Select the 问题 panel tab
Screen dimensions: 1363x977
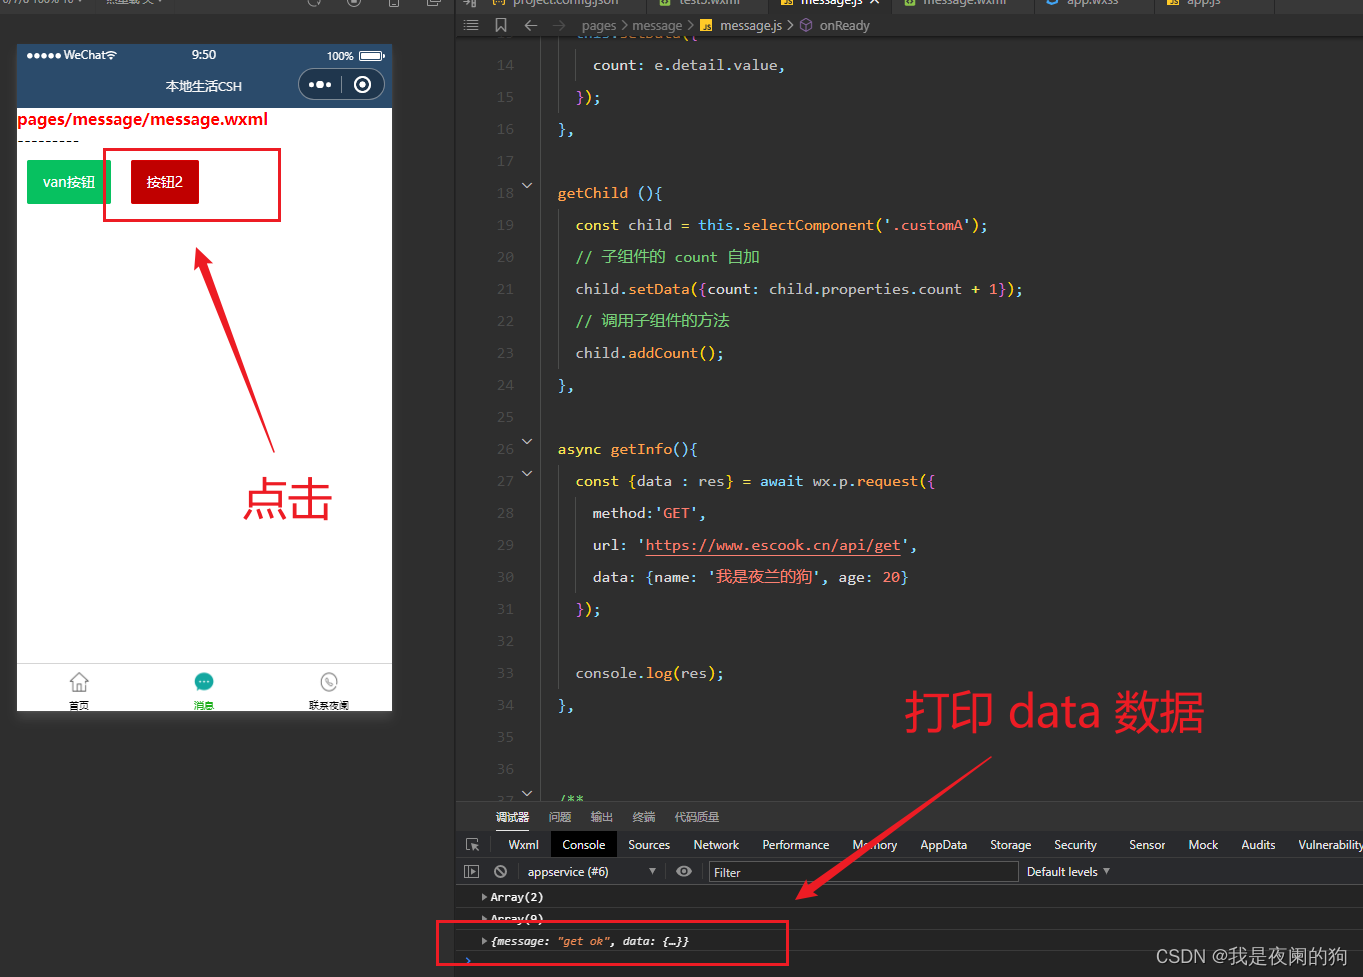560,817
